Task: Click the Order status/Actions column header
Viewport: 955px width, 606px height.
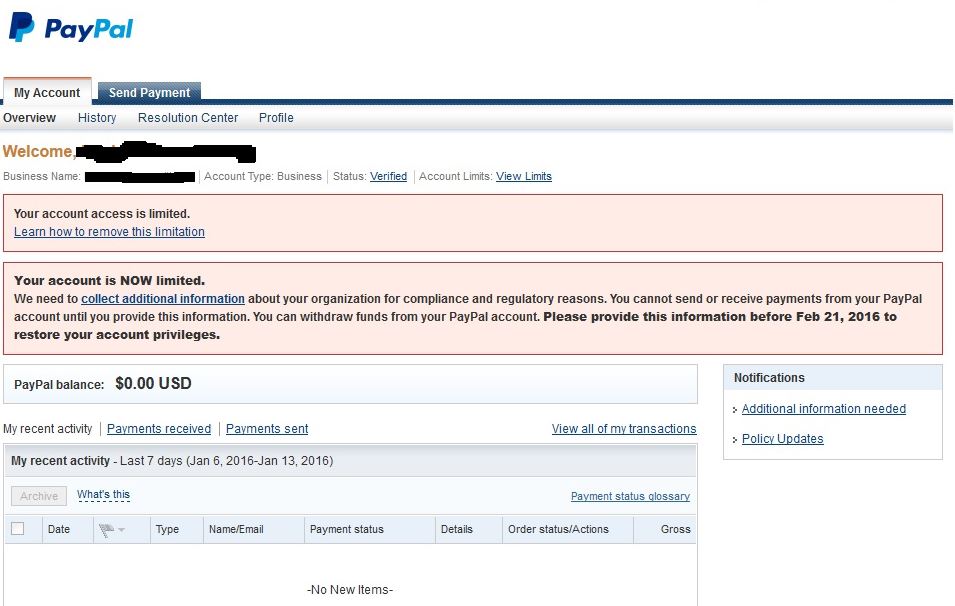Action: (558, 529)
